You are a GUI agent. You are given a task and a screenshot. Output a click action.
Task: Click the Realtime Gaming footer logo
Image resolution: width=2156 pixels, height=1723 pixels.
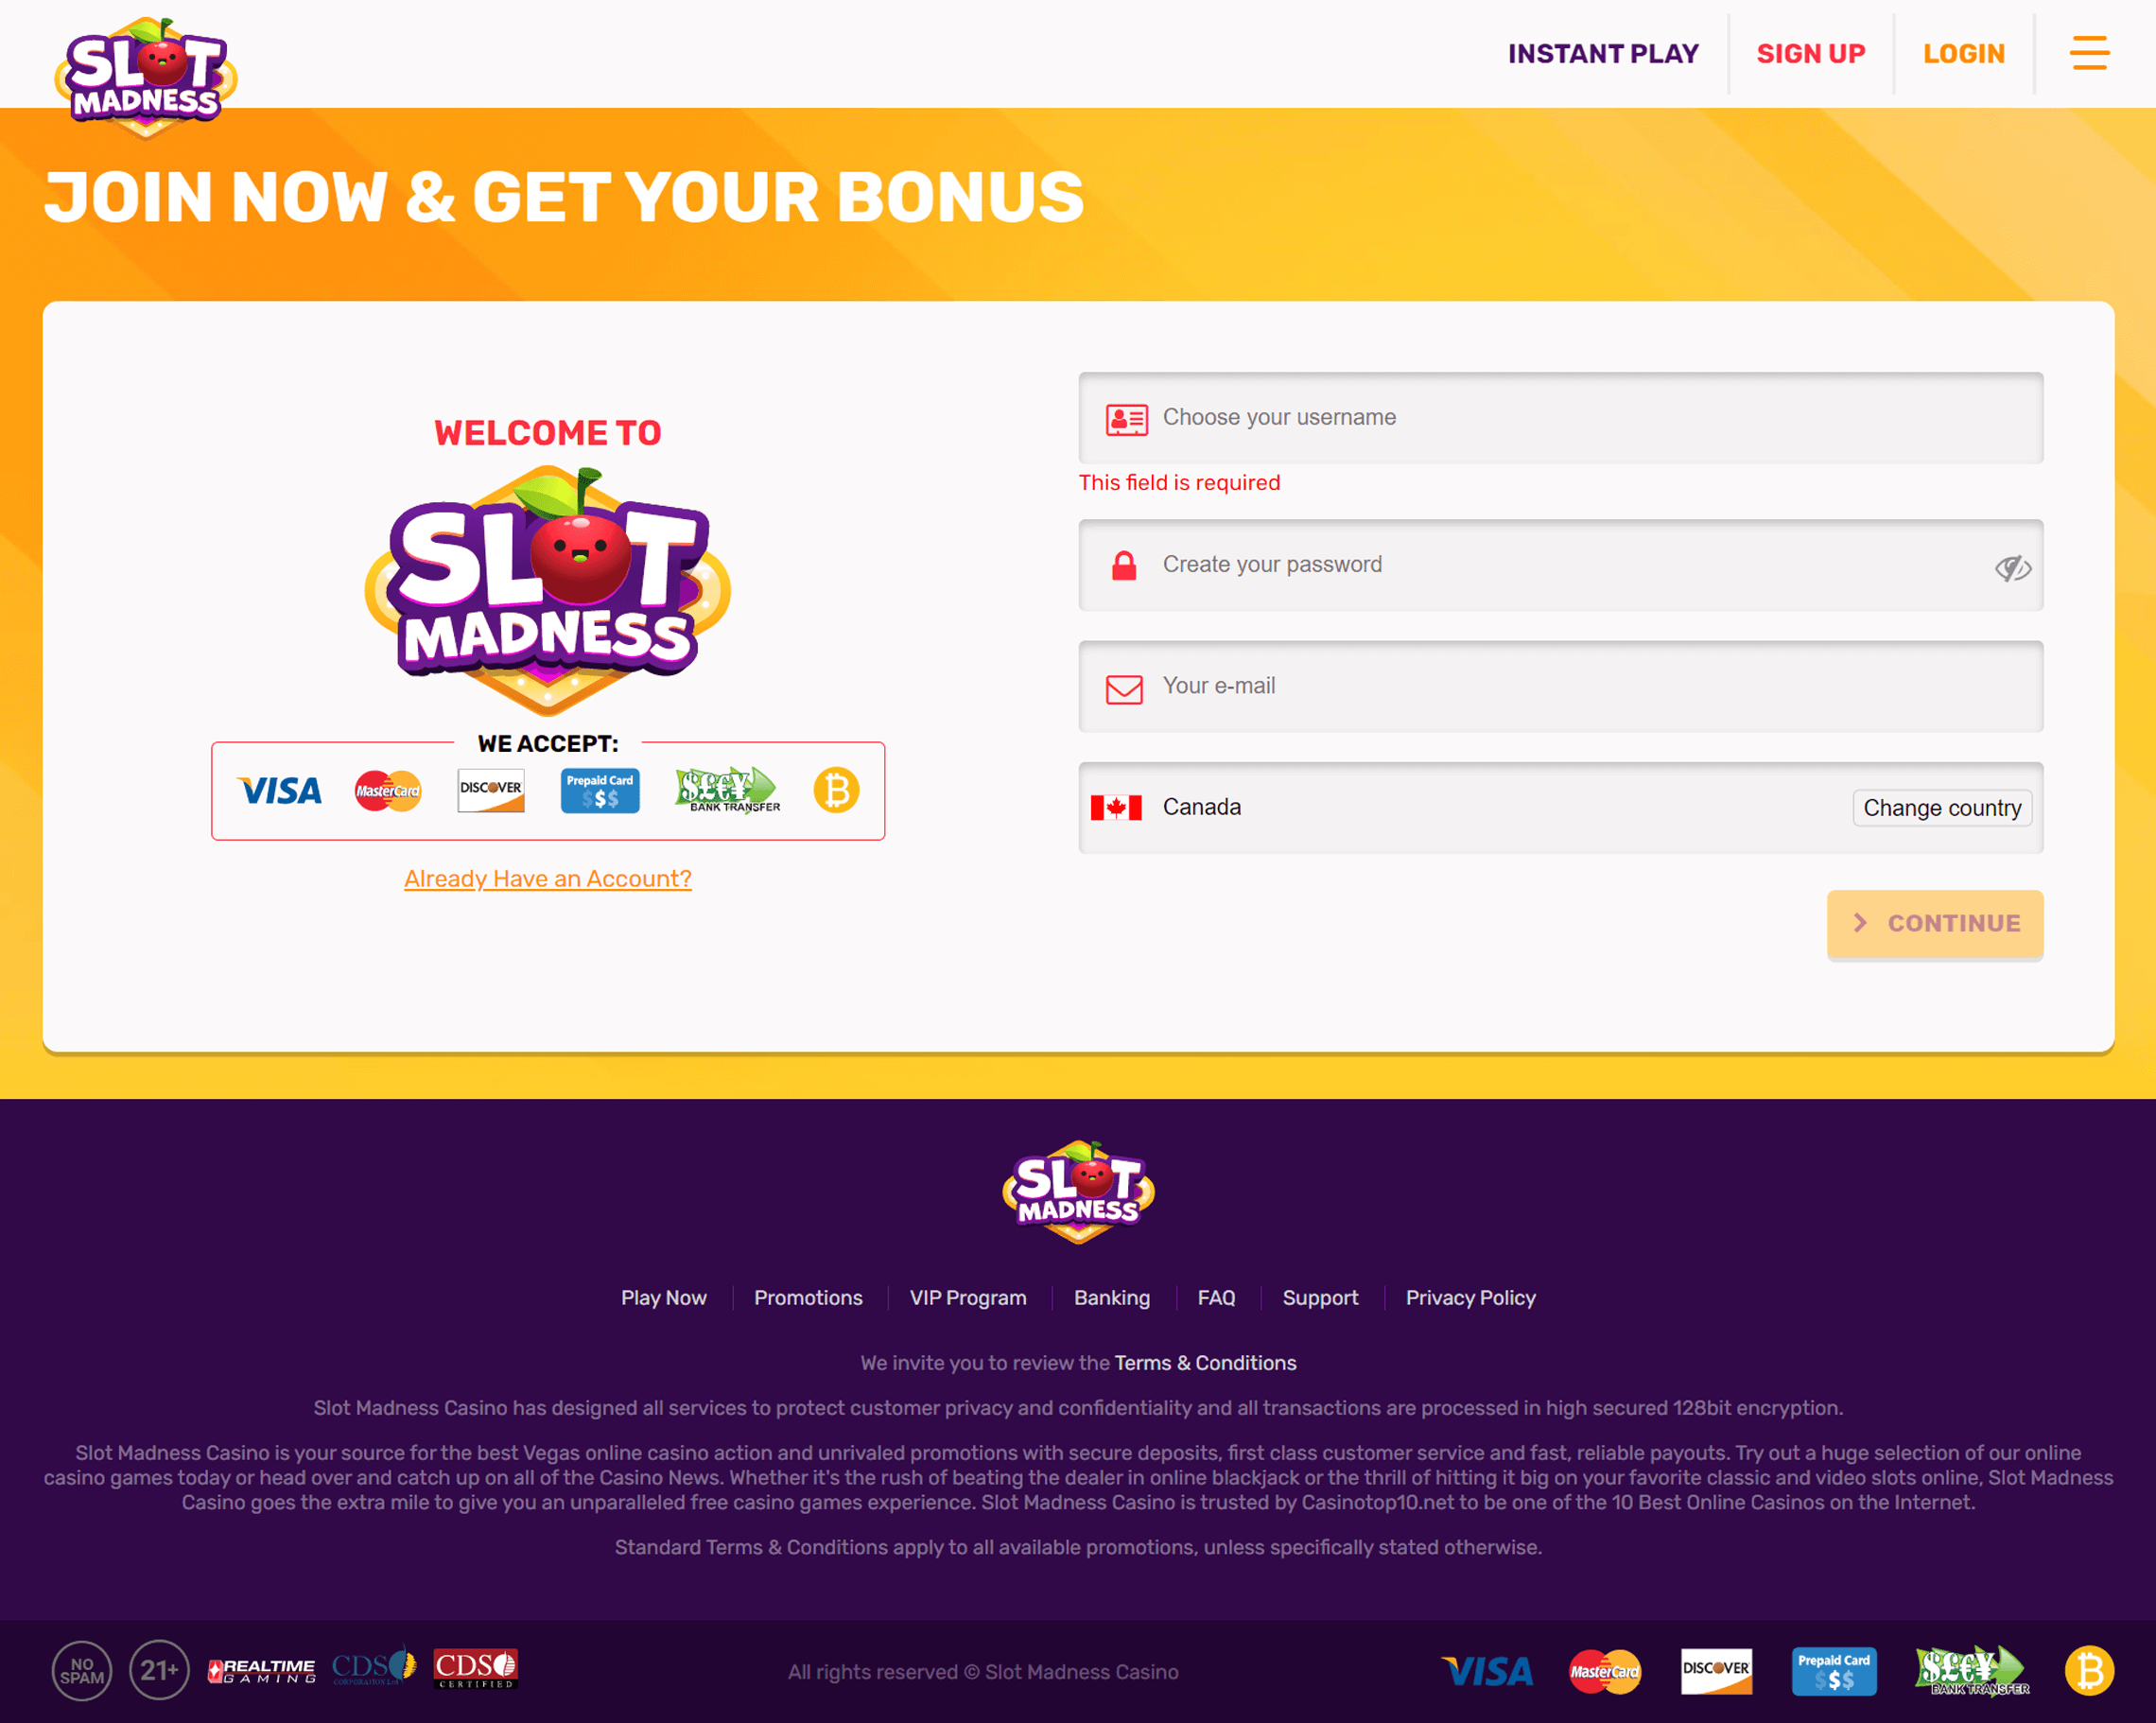(x=262, y=1671)
